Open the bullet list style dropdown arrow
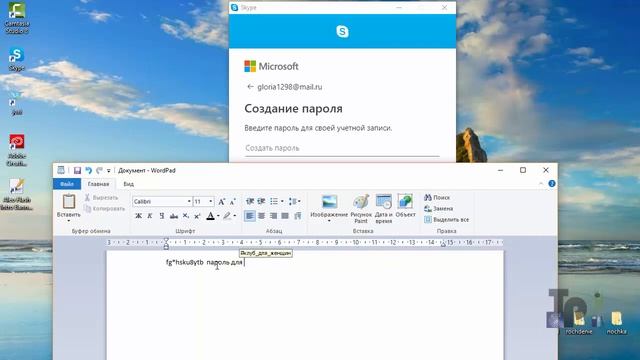Viewport: 640px width, 360px height. [282, 201]
